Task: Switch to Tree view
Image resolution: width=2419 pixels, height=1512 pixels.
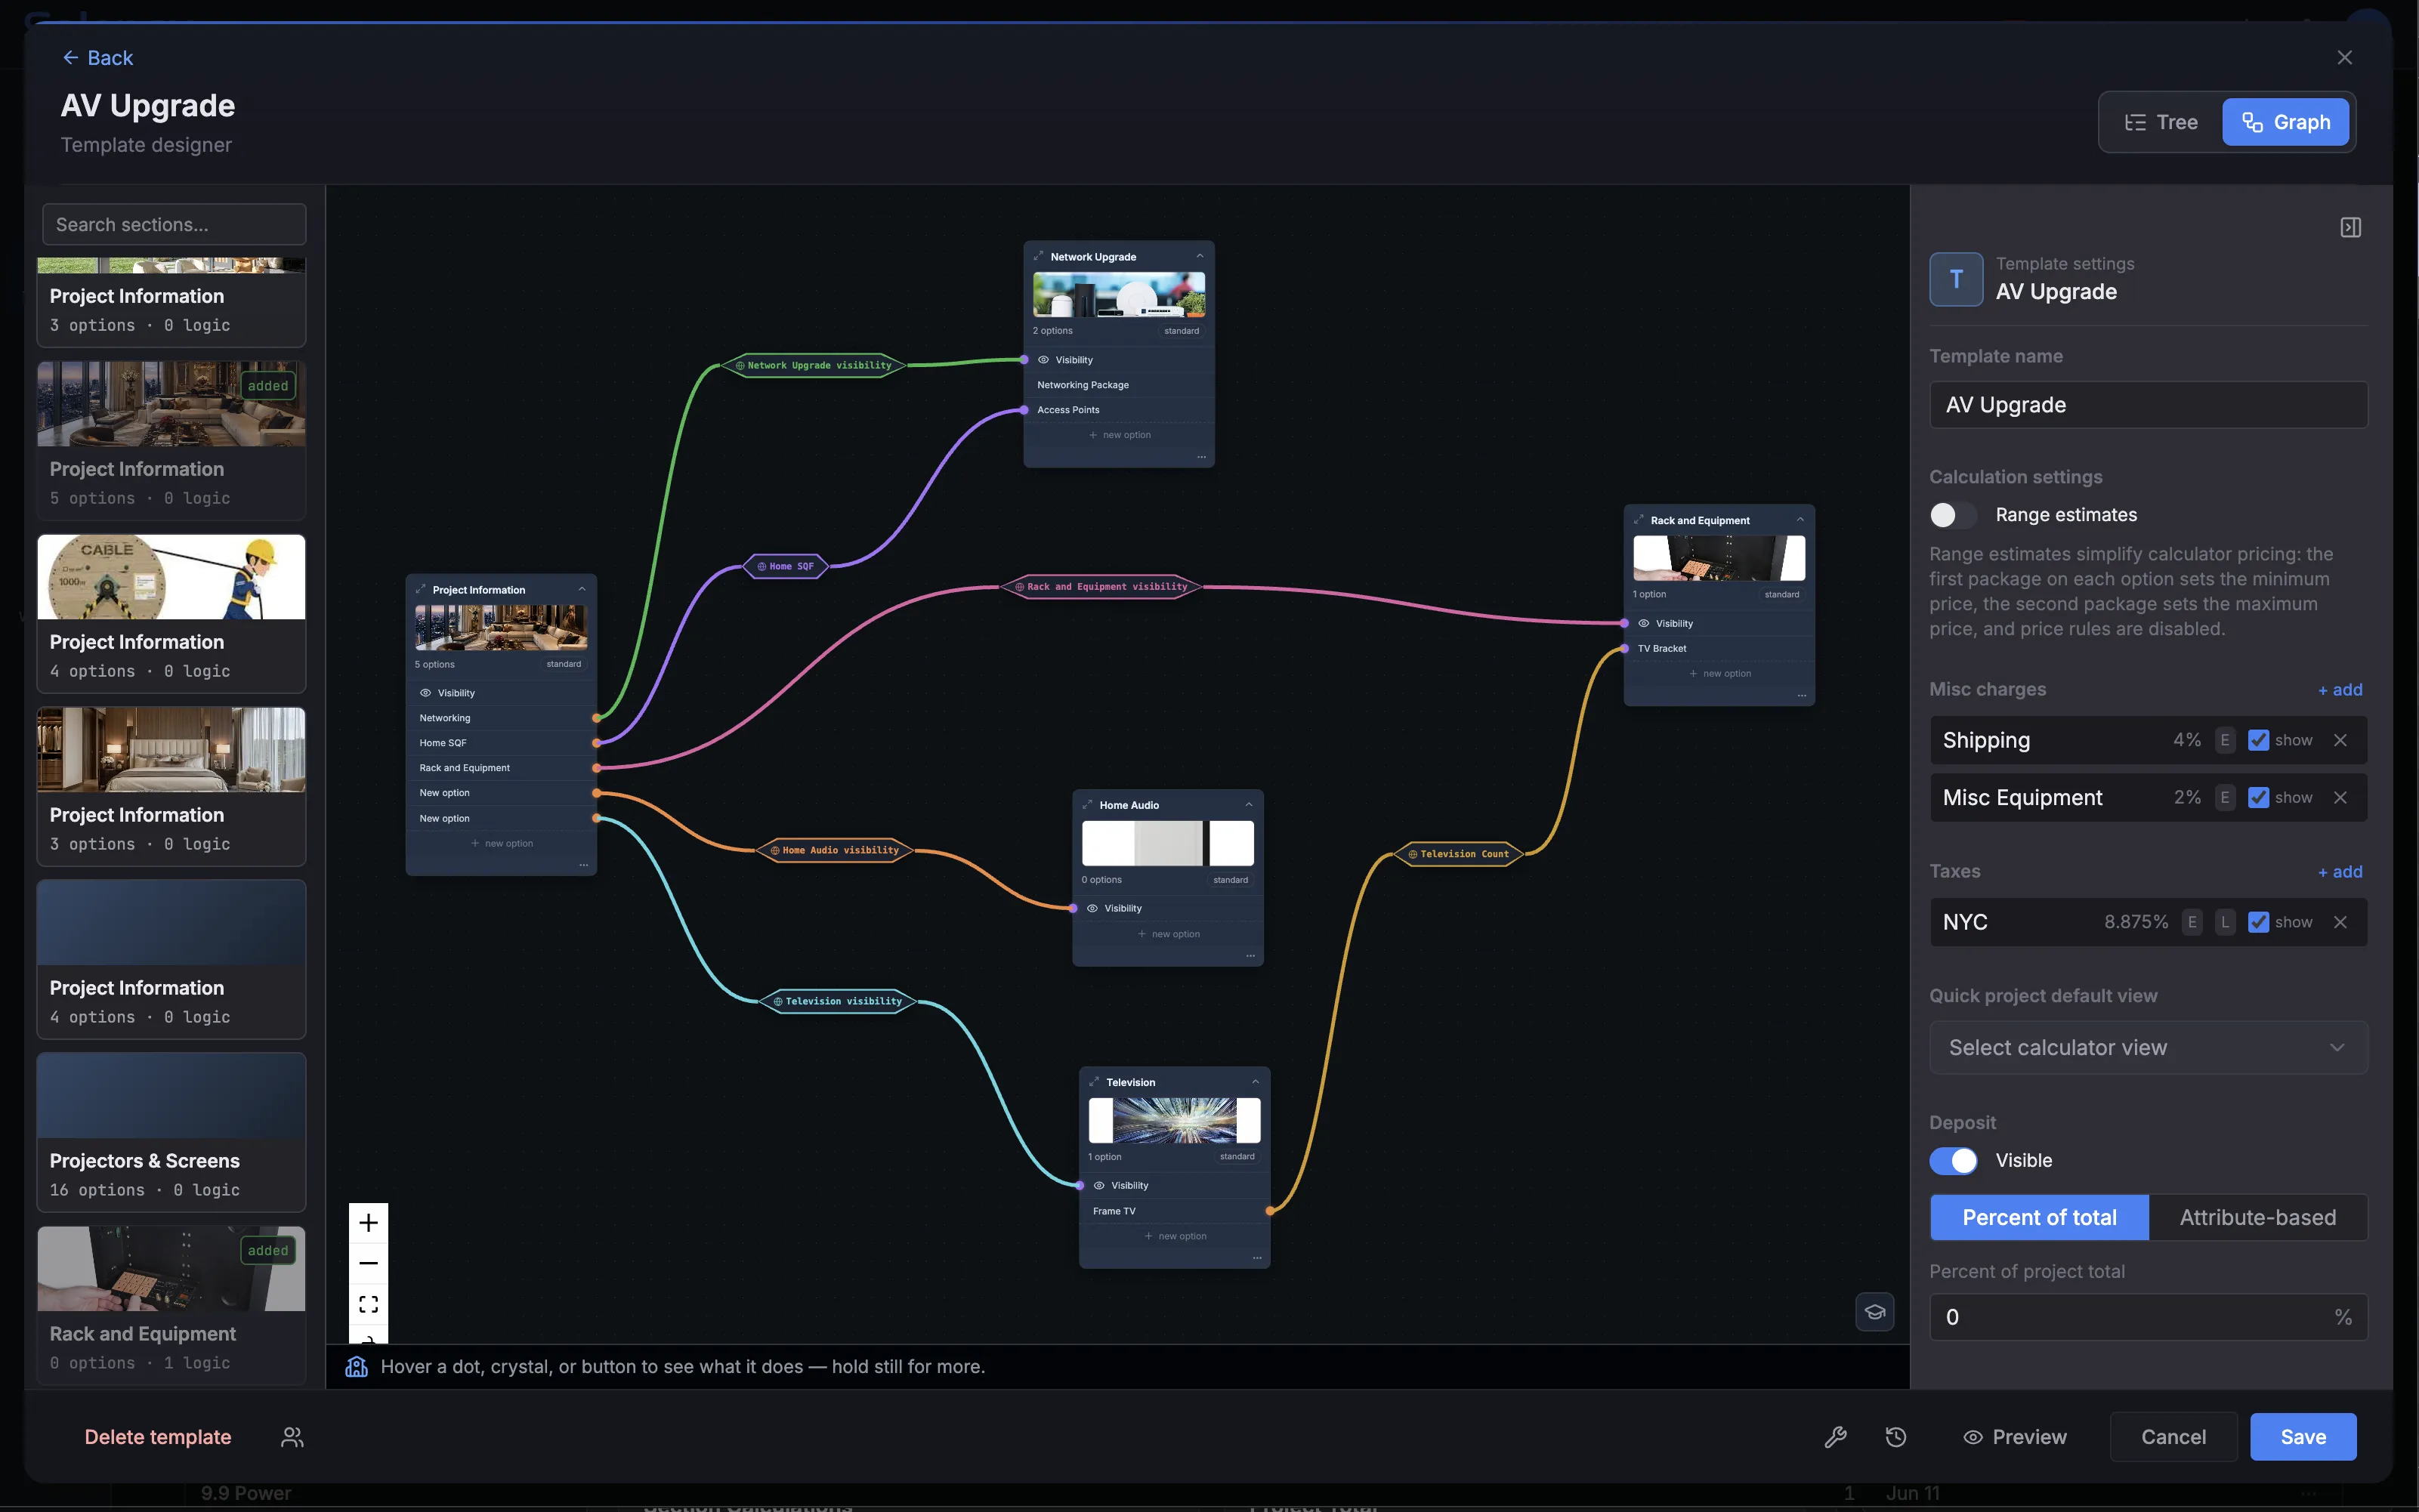Action: pyautogui.click(x=2161, y=122)
